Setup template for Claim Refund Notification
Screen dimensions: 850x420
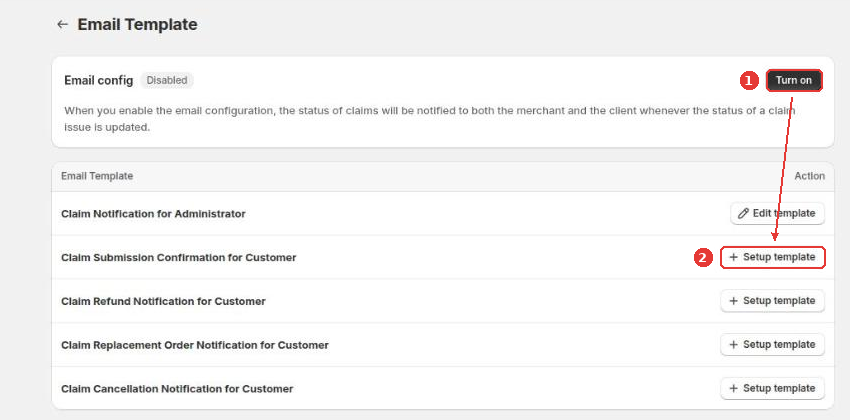(772, 301)
